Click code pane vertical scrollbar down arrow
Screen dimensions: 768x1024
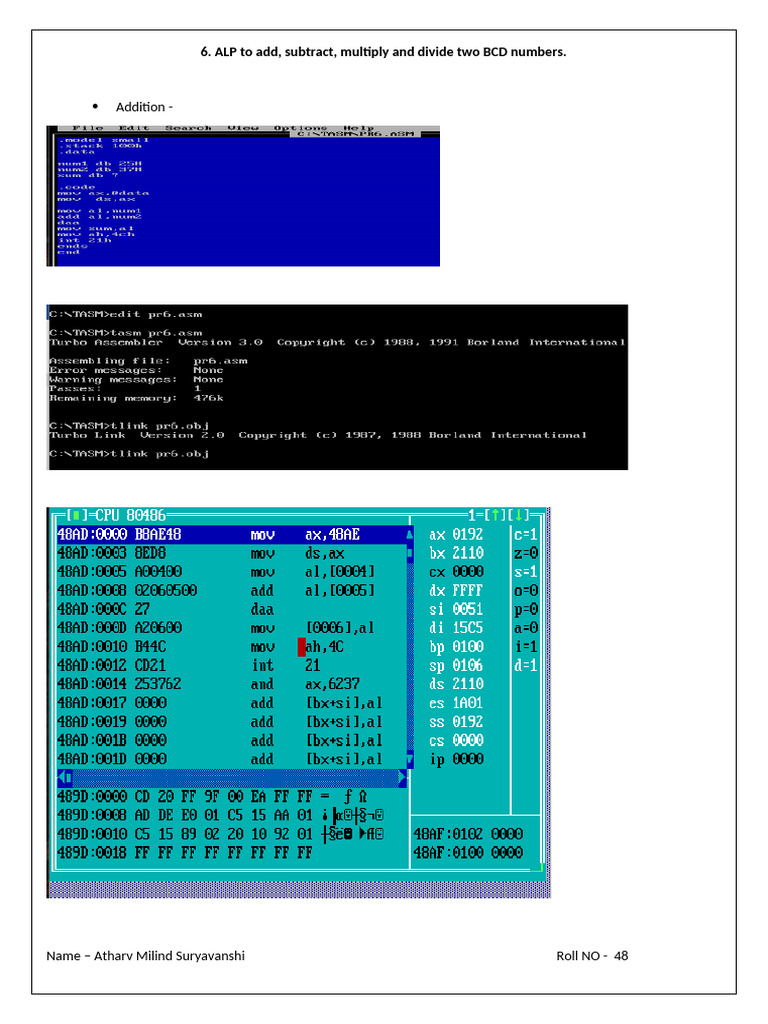[x=410, y=760]
